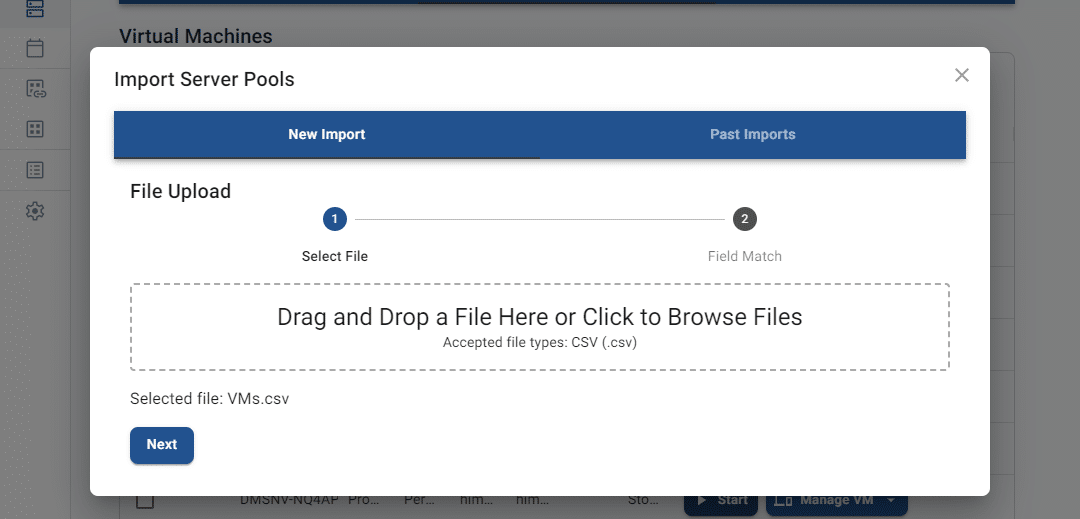Click the play icon on Start button
This screenshot has width=1080, height=519.
pos(701,501)
